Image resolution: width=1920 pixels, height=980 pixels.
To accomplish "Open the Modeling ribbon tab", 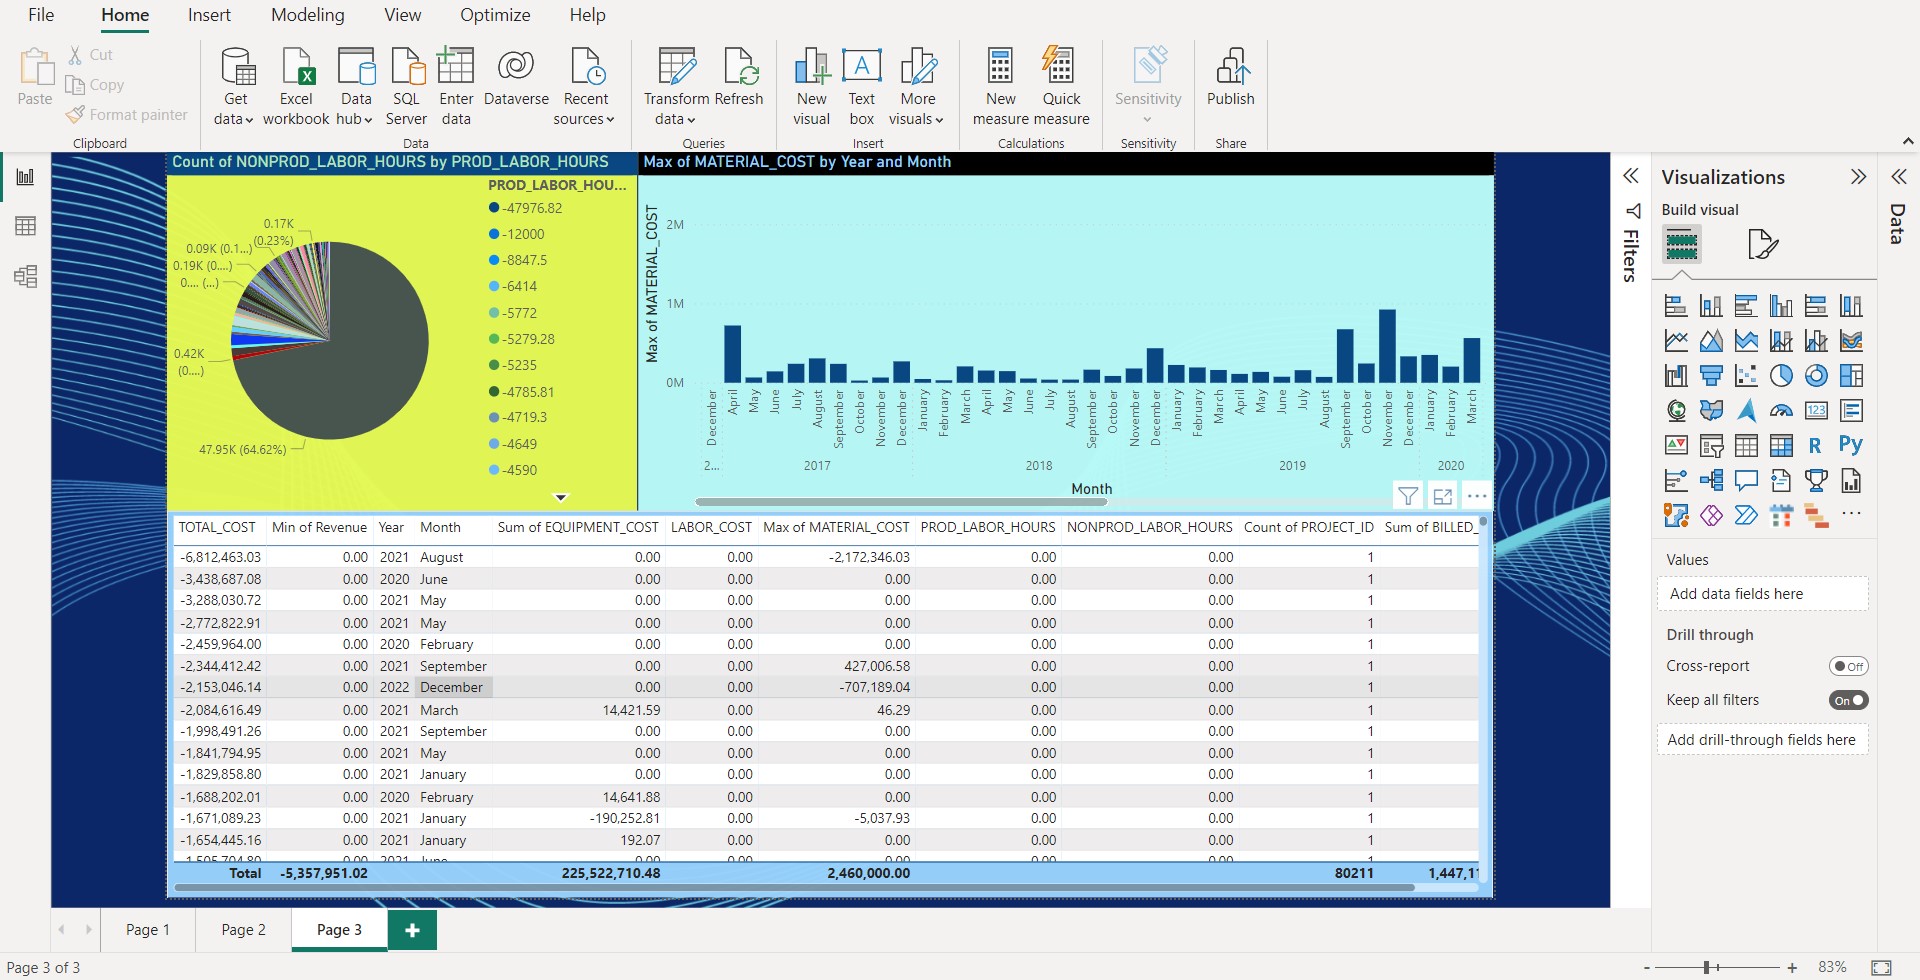I will 307,15.
